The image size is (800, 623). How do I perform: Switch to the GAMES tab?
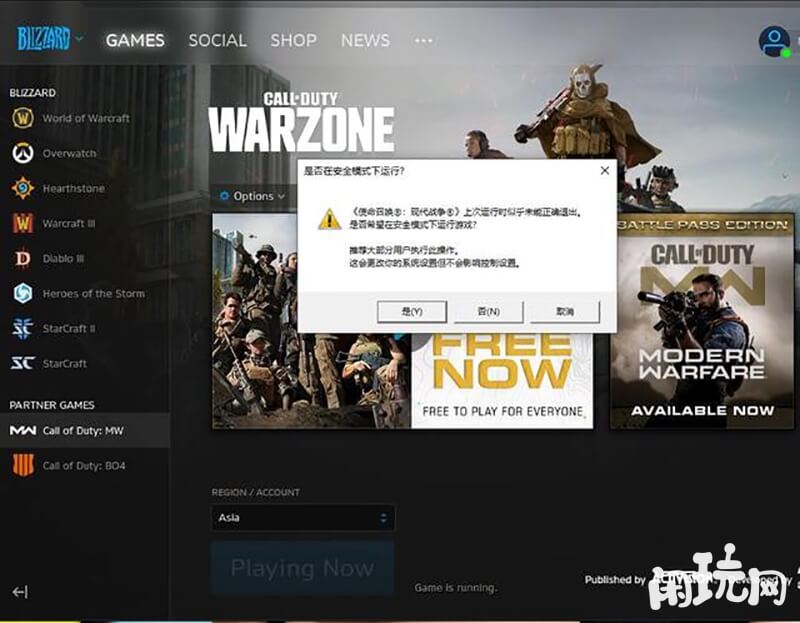tap(135, 40)
